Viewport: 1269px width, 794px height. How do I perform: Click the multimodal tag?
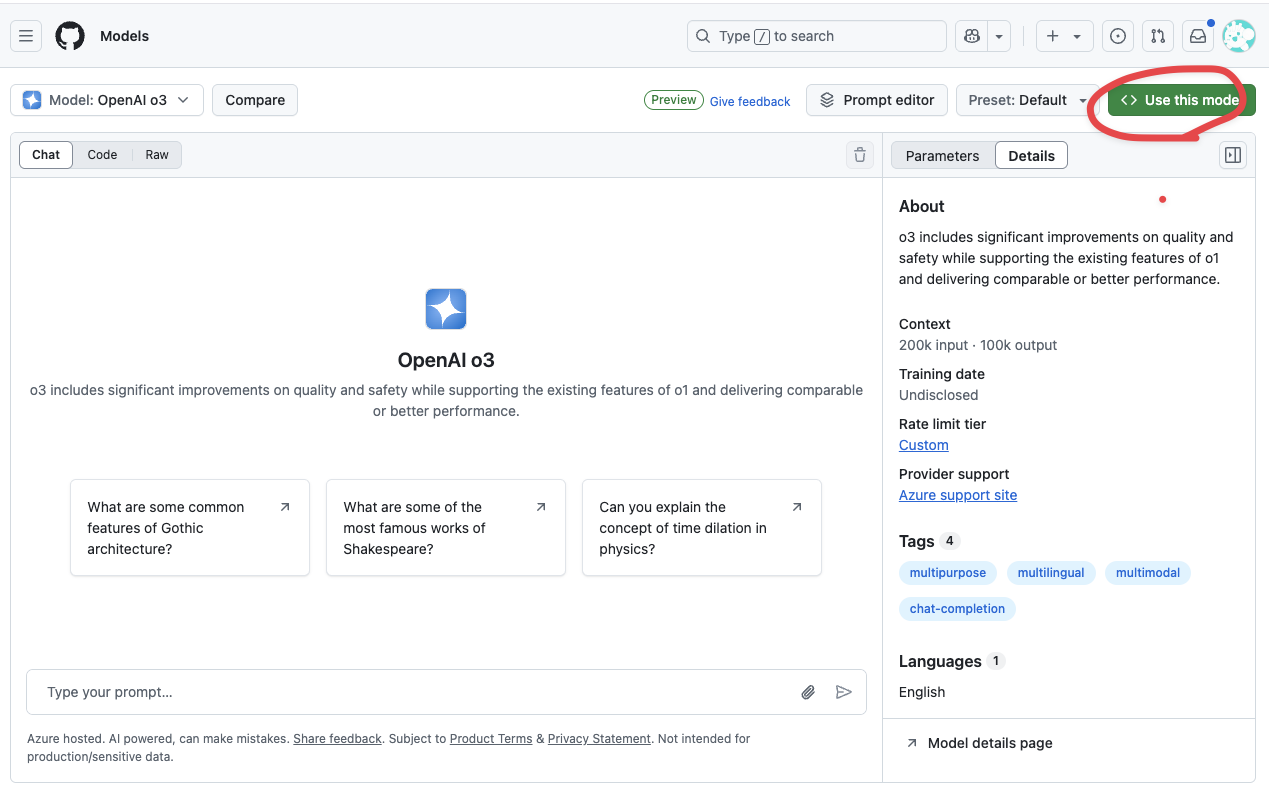(1148, 573)
